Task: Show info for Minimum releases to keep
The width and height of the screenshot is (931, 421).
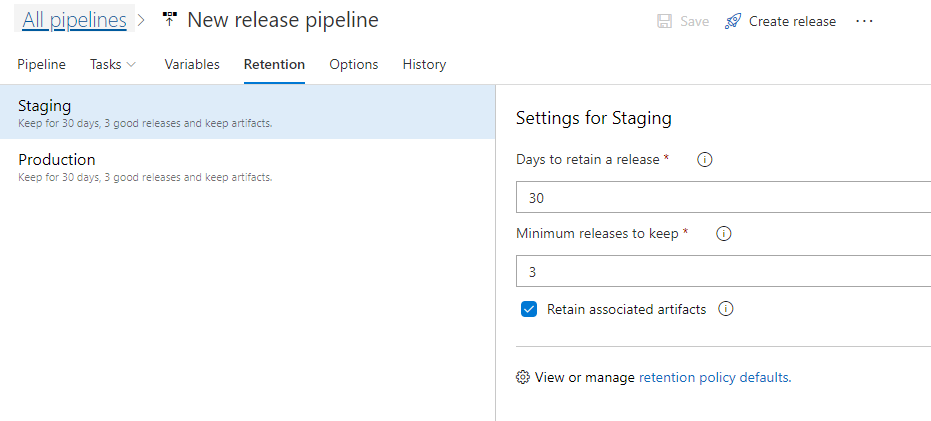Action: 723,234
